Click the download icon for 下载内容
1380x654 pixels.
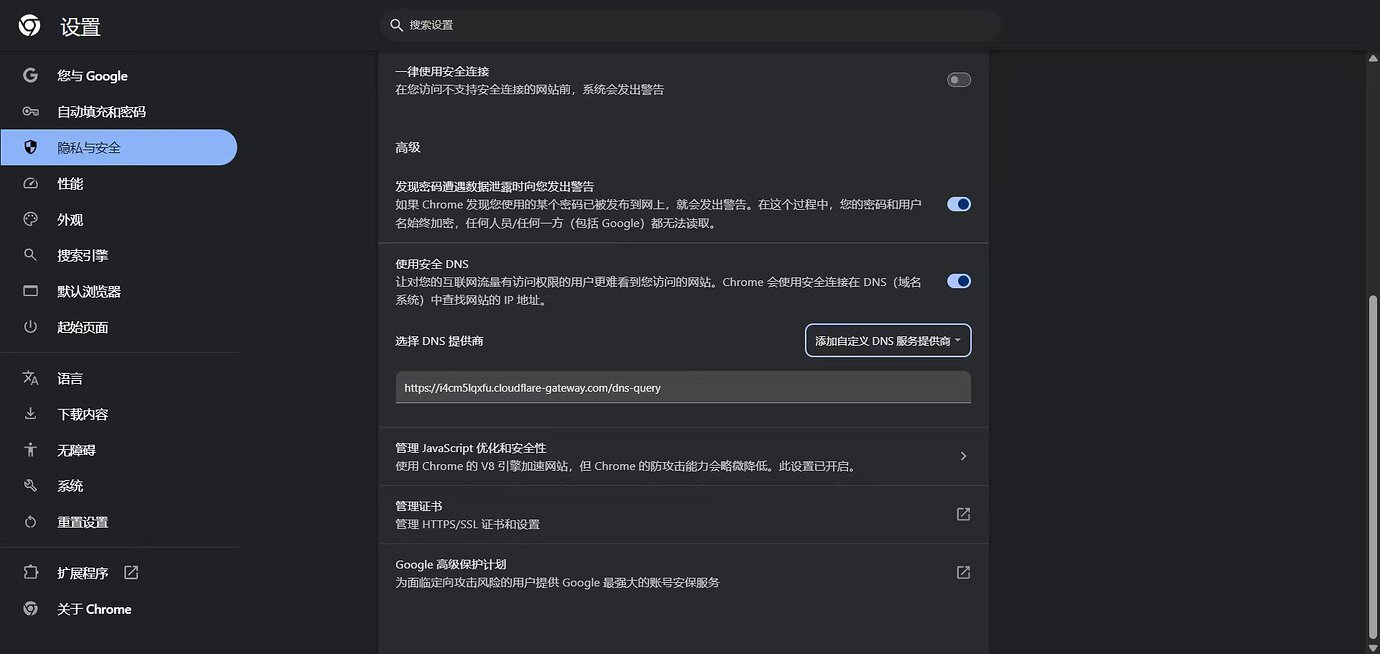tap(30, 414)
